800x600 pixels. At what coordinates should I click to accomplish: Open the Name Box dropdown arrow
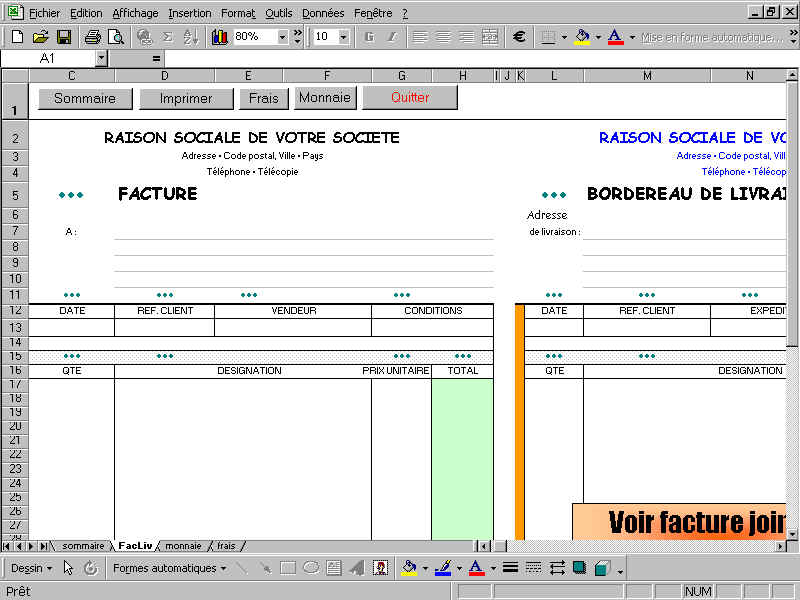click(101, 59)
